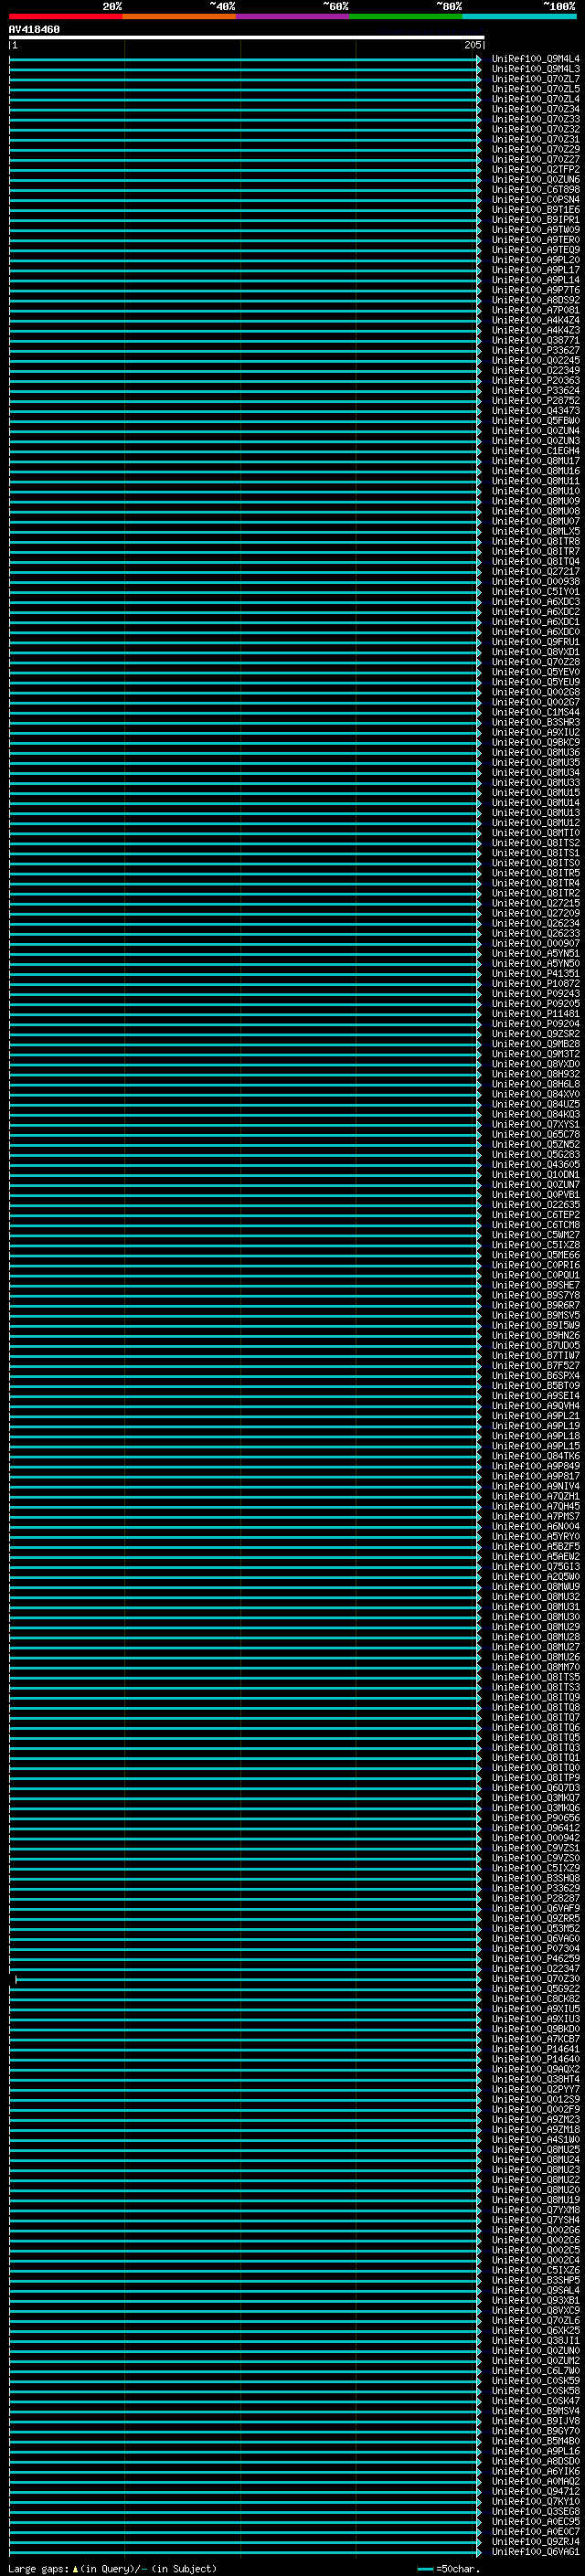
Task: Click the UniRef100_P20363 entry
Action: click(536, 380)
